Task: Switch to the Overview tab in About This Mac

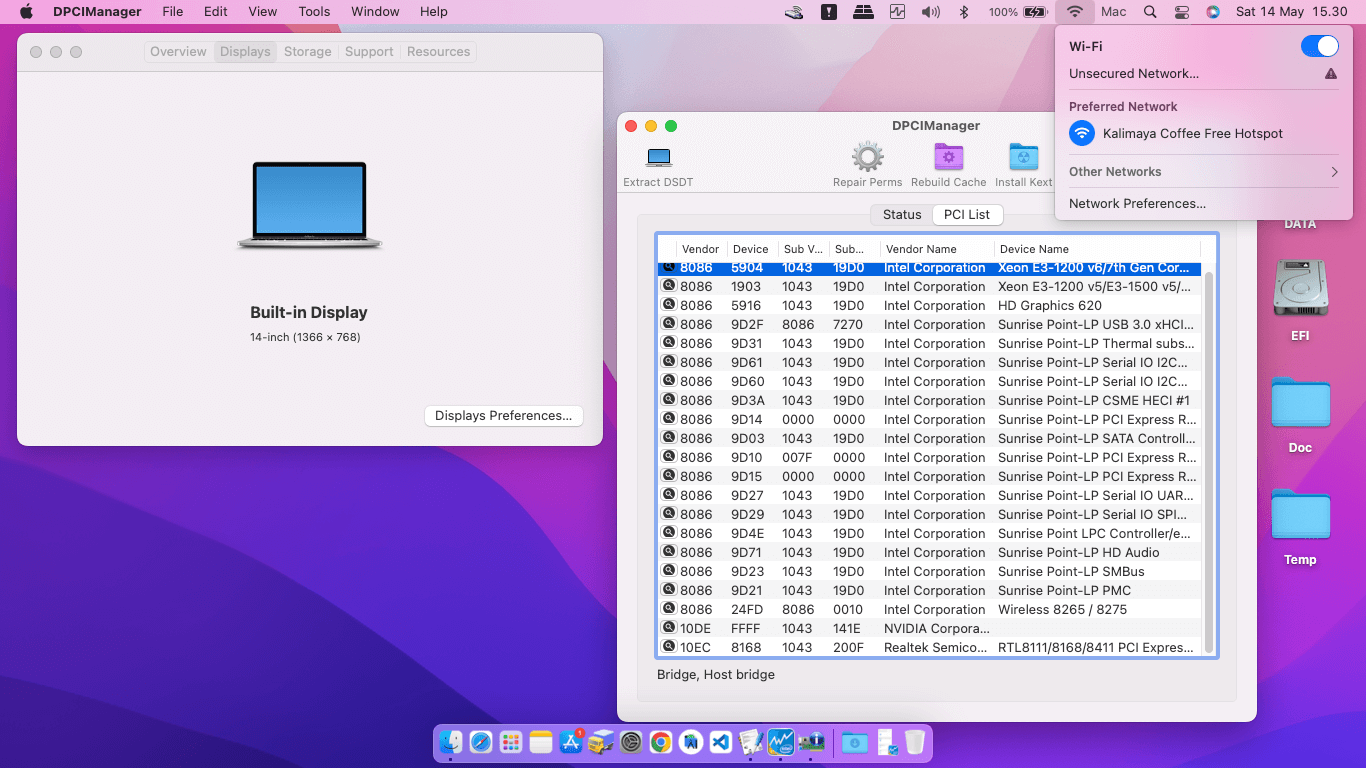Action: click(178, 52)
